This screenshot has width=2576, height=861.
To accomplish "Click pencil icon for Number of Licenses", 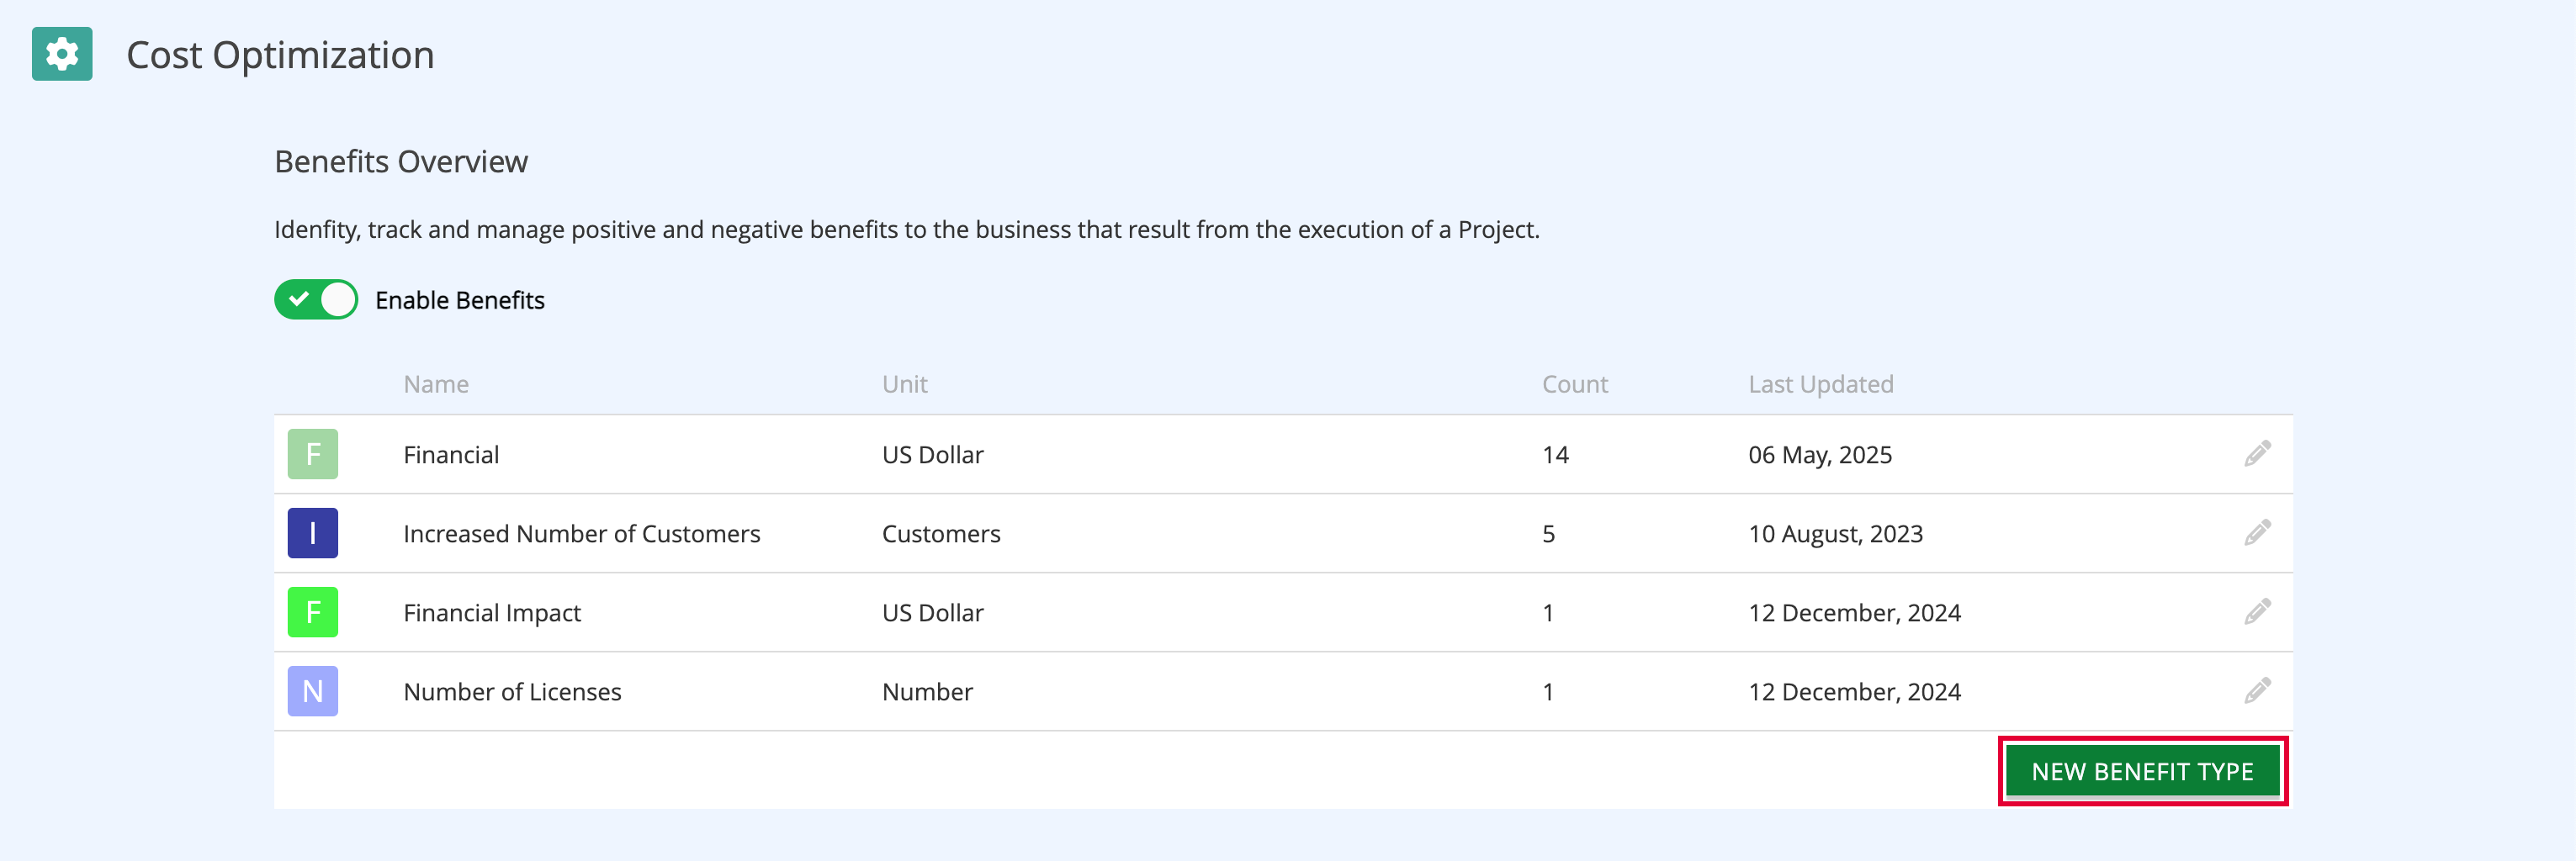I will click(2257, 691).
